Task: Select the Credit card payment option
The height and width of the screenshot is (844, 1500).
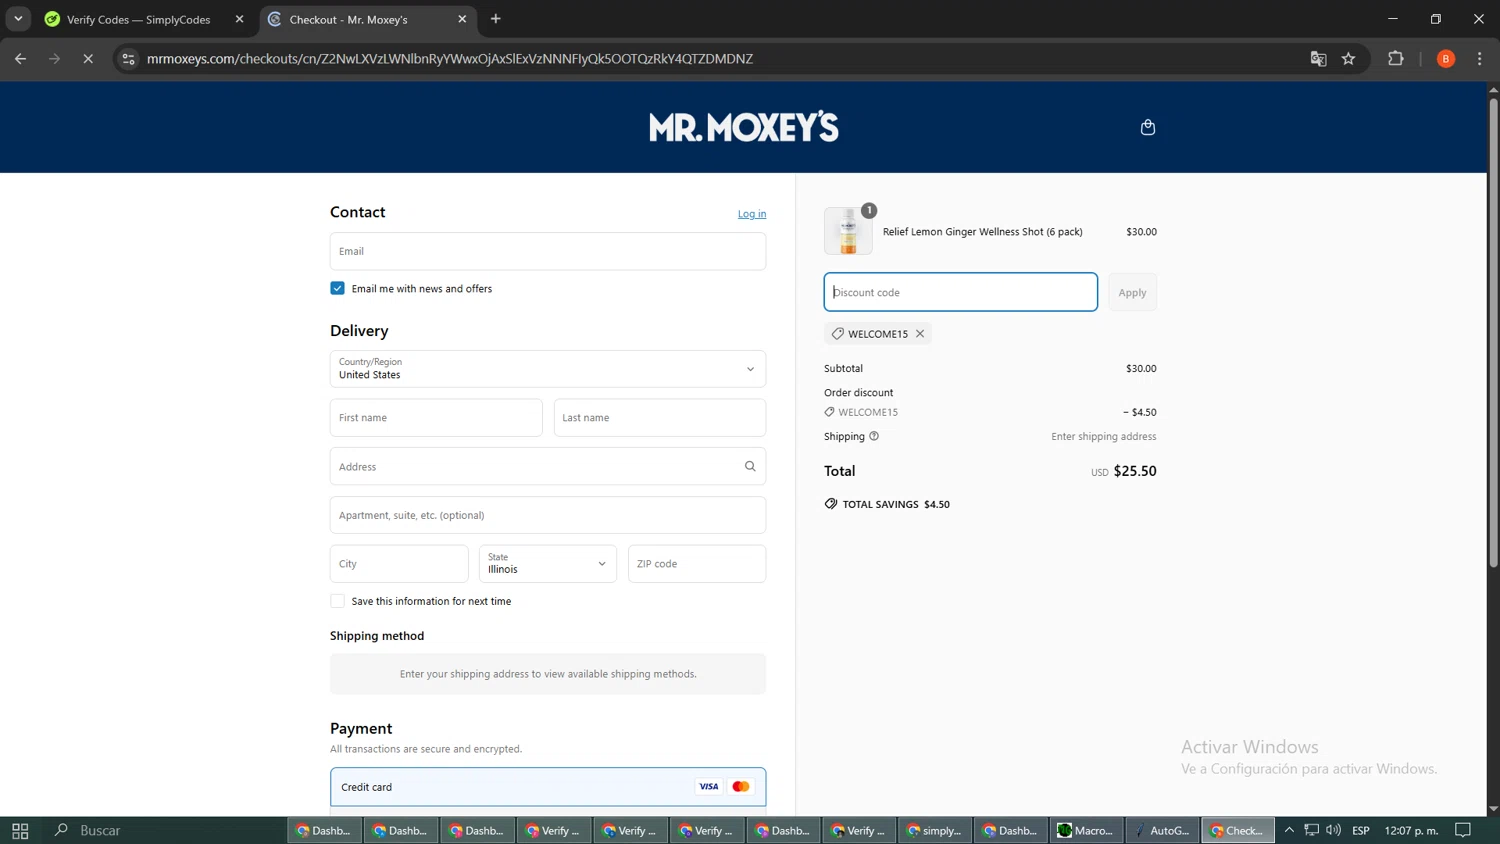Action: click(548, 787)
